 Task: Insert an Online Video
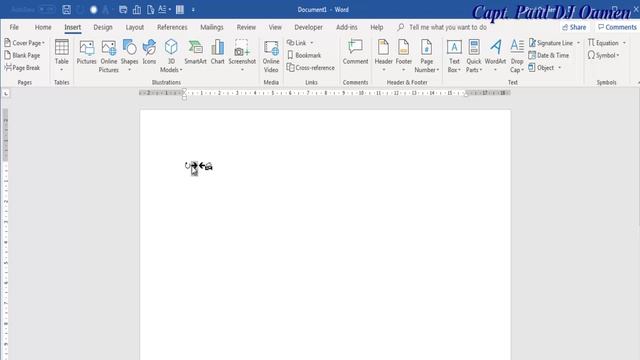point(271,56)
